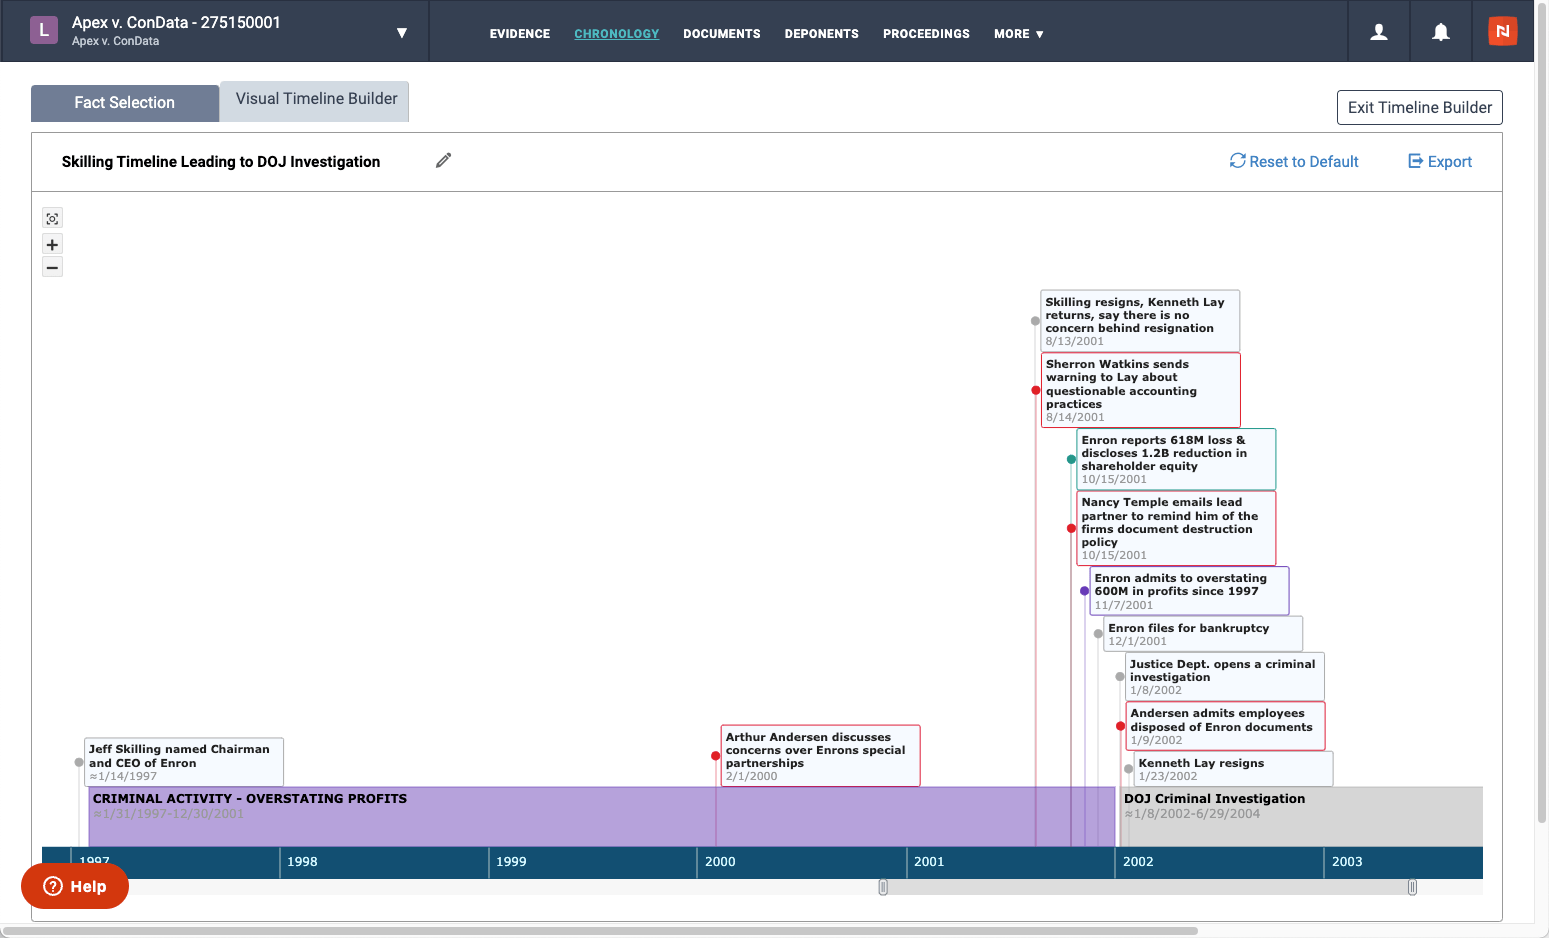This screenshot has width=1549, height=938.
Task: Navigate to the Deponents section
Action: point(821,33)
